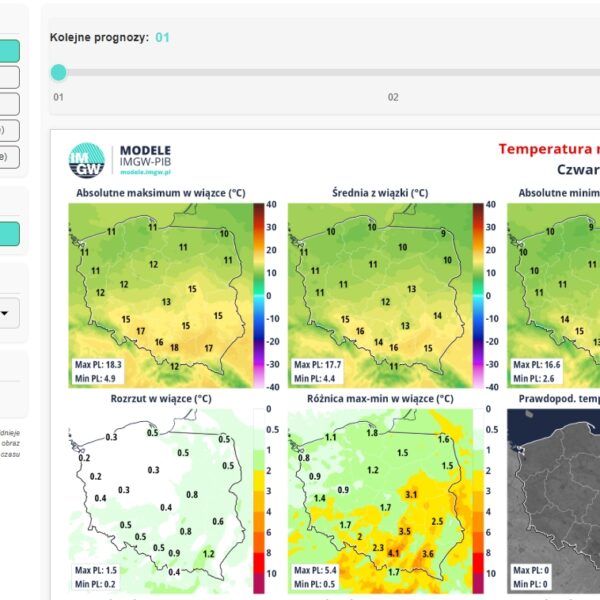Image resolution: width=600 pixels, height=600 pixels.
Task: Click the color legend beside Rozrzut w wiązce map
Action: tap(258, 500)
